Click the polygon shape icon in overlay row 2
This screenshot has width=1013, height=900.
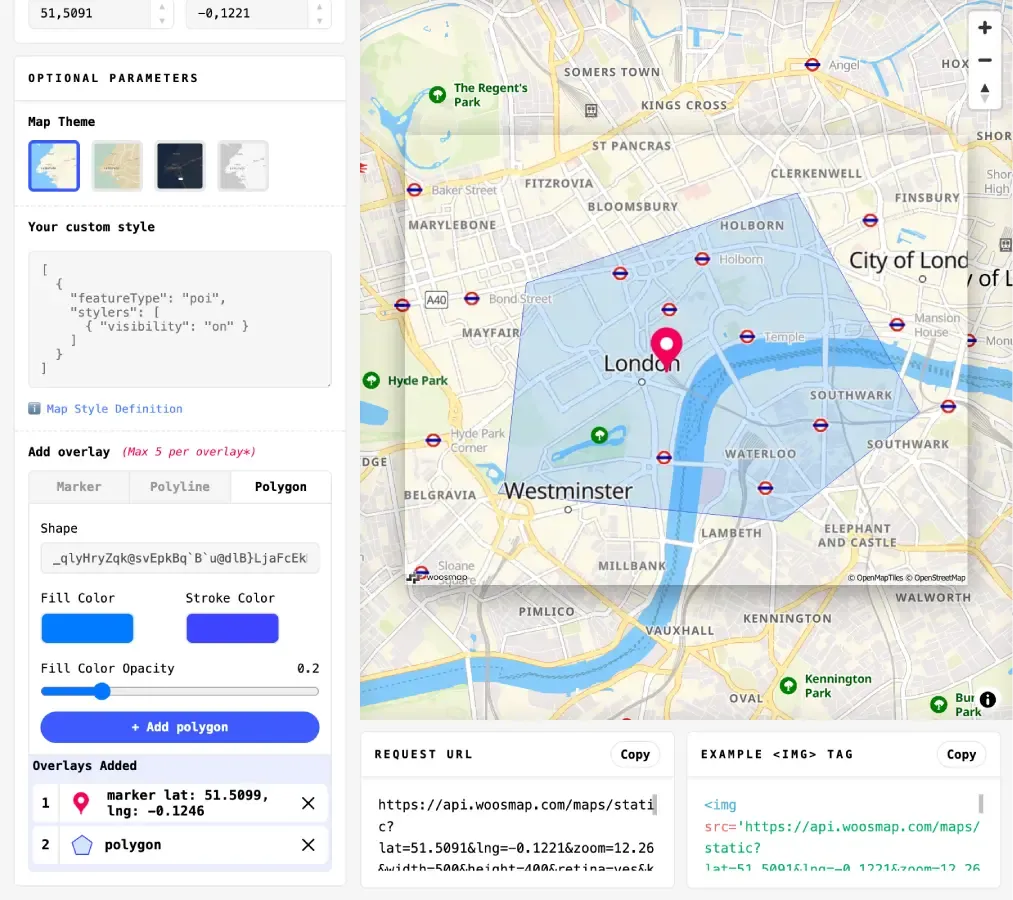click(x=80, y=845)
